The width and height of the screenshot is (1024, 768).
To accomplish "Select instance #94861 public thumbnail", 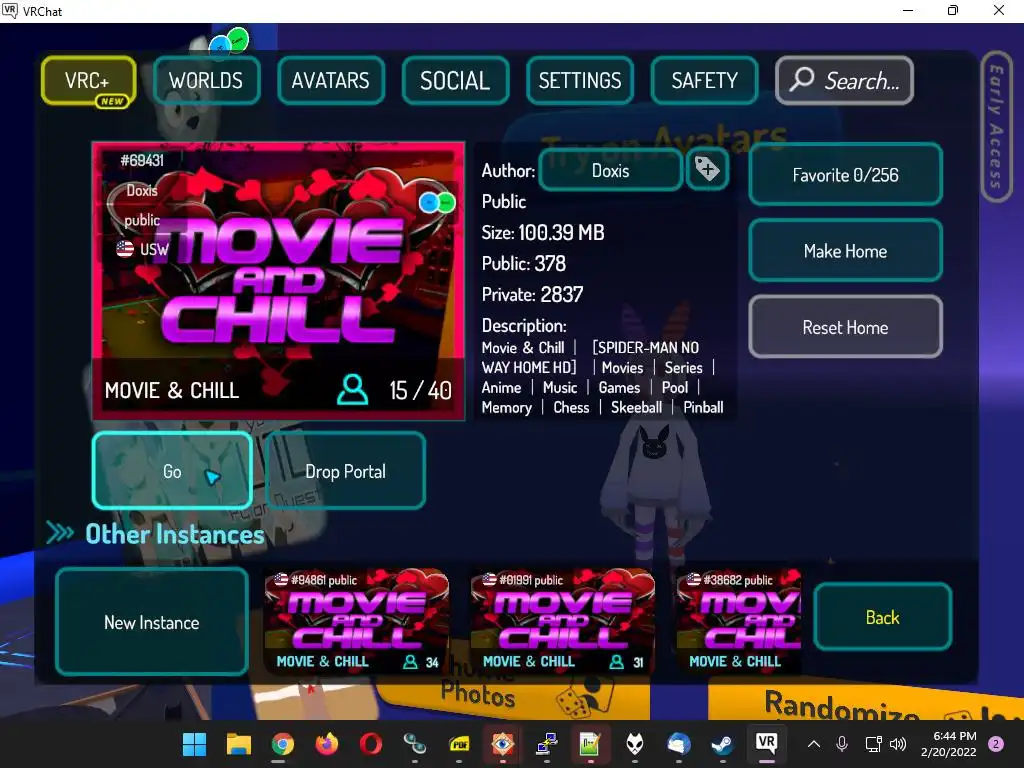I will [x=357, y=620].
